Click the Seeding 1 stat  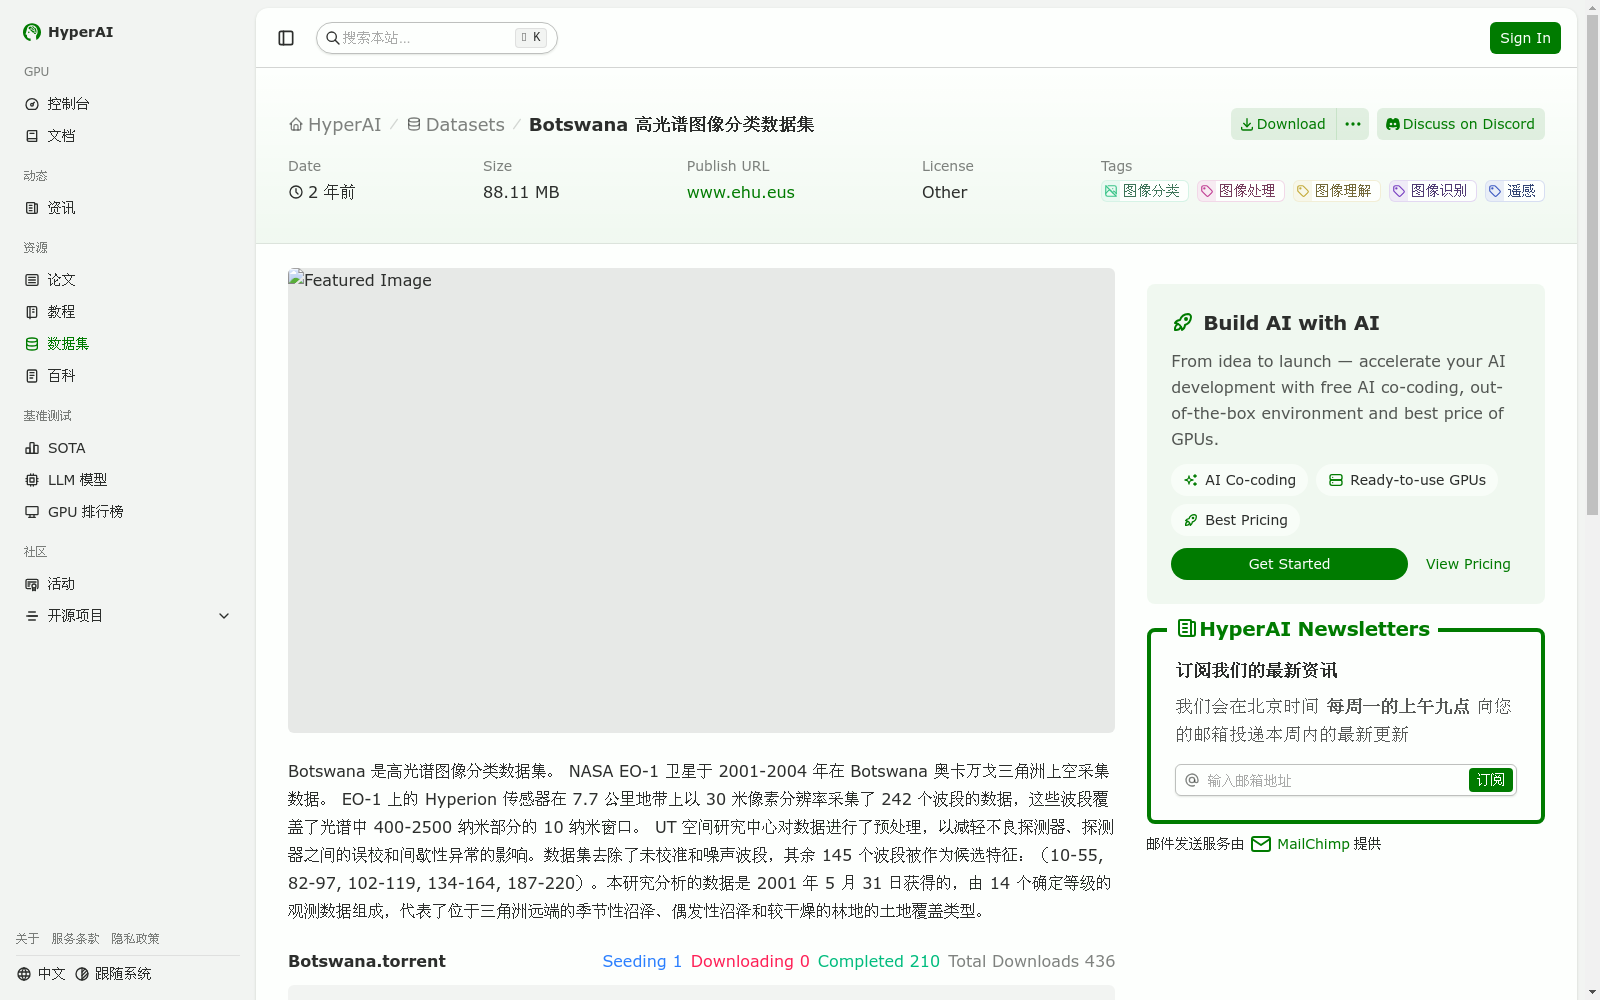[x=642, y=961]
